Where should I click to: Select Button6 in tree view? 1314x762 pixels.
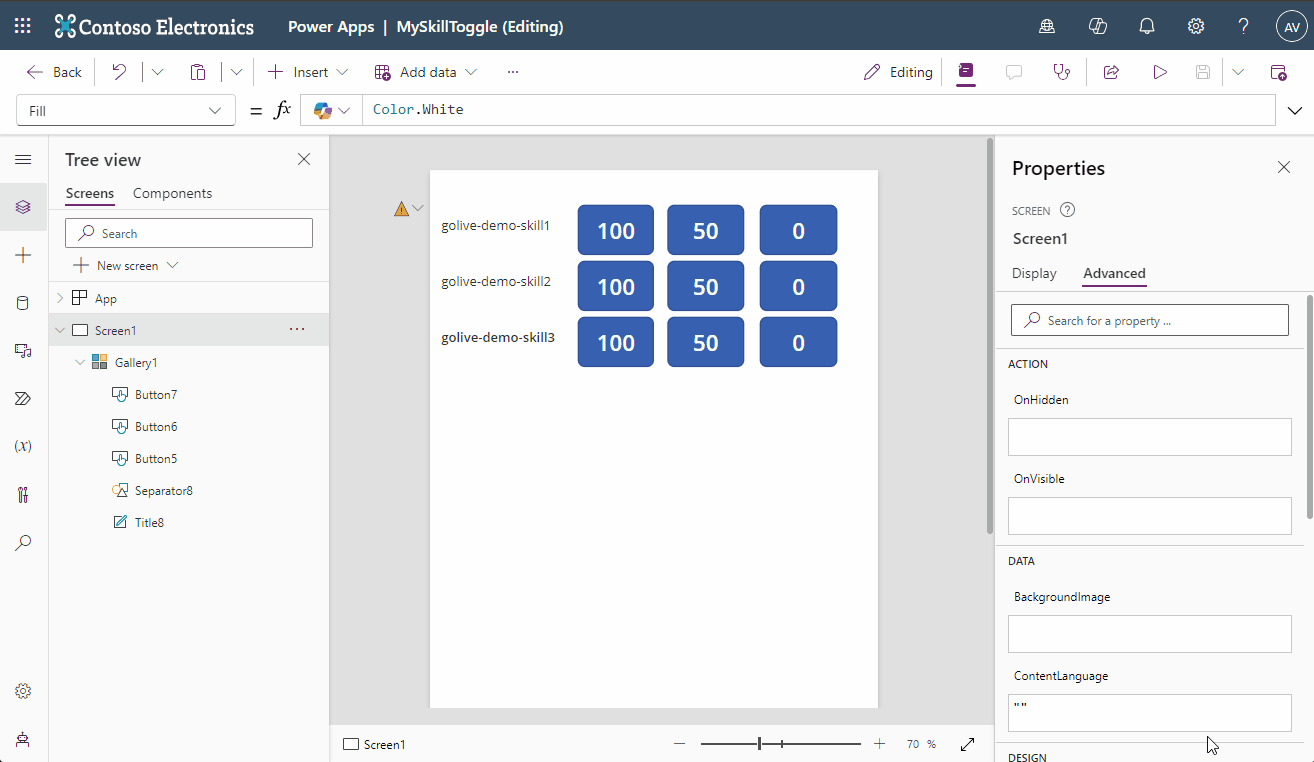(x=156, y=426)
